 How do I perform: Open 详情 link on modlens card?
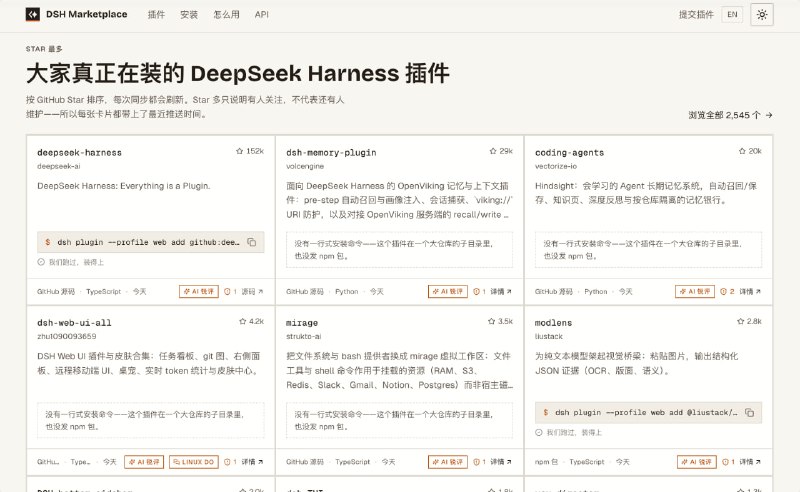click(x=750, y=462)
